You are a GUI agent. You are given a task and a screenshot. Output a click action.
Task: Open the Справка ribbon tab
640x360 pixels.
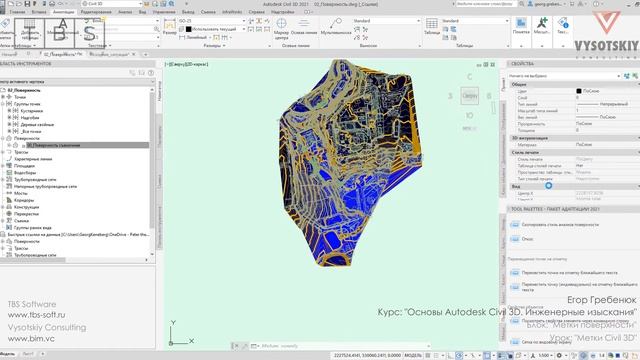(256, 12)
